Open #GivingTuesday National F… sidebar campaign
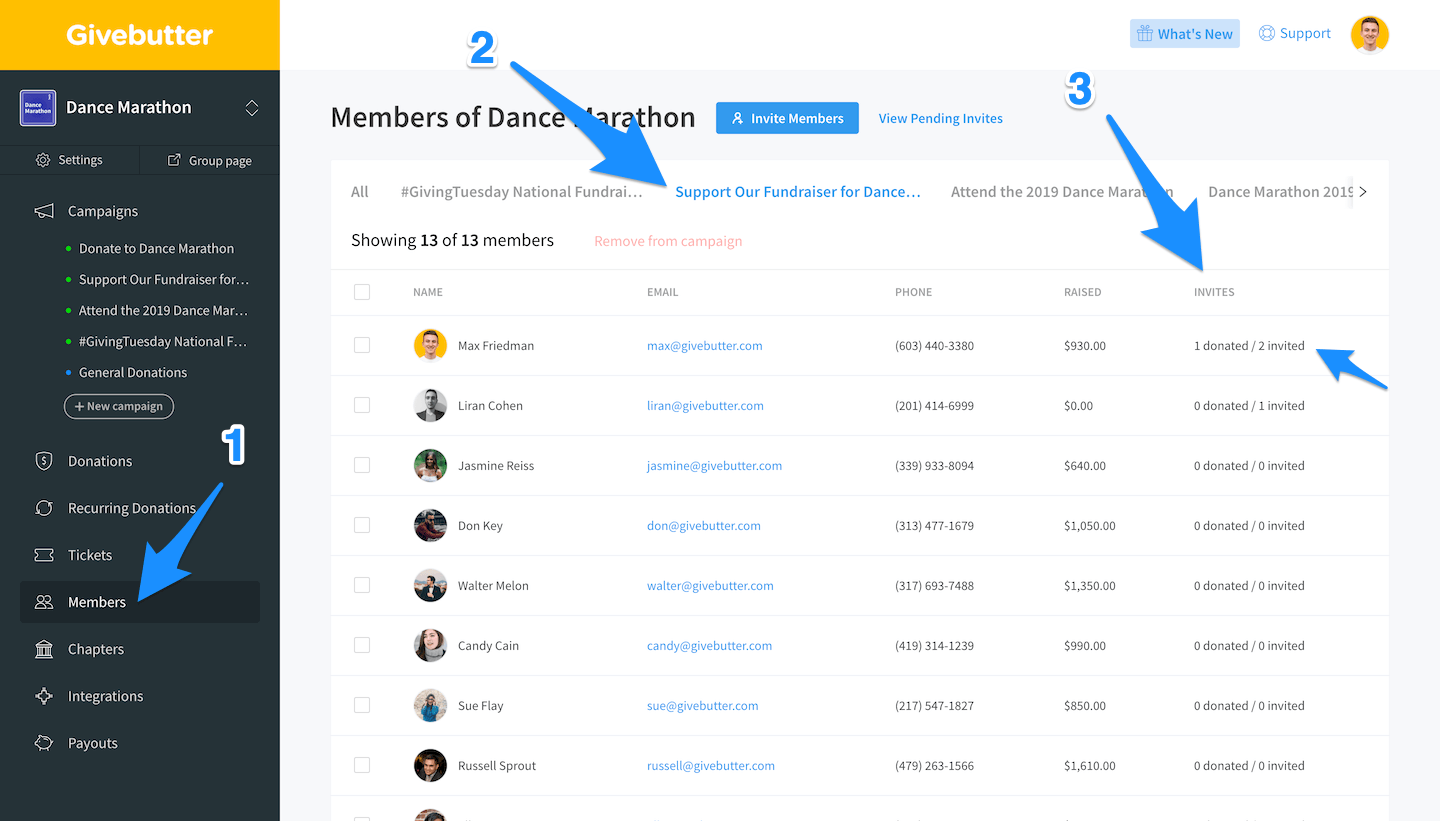Viewport: 1440px width, 821px height. tap(163, 341)
